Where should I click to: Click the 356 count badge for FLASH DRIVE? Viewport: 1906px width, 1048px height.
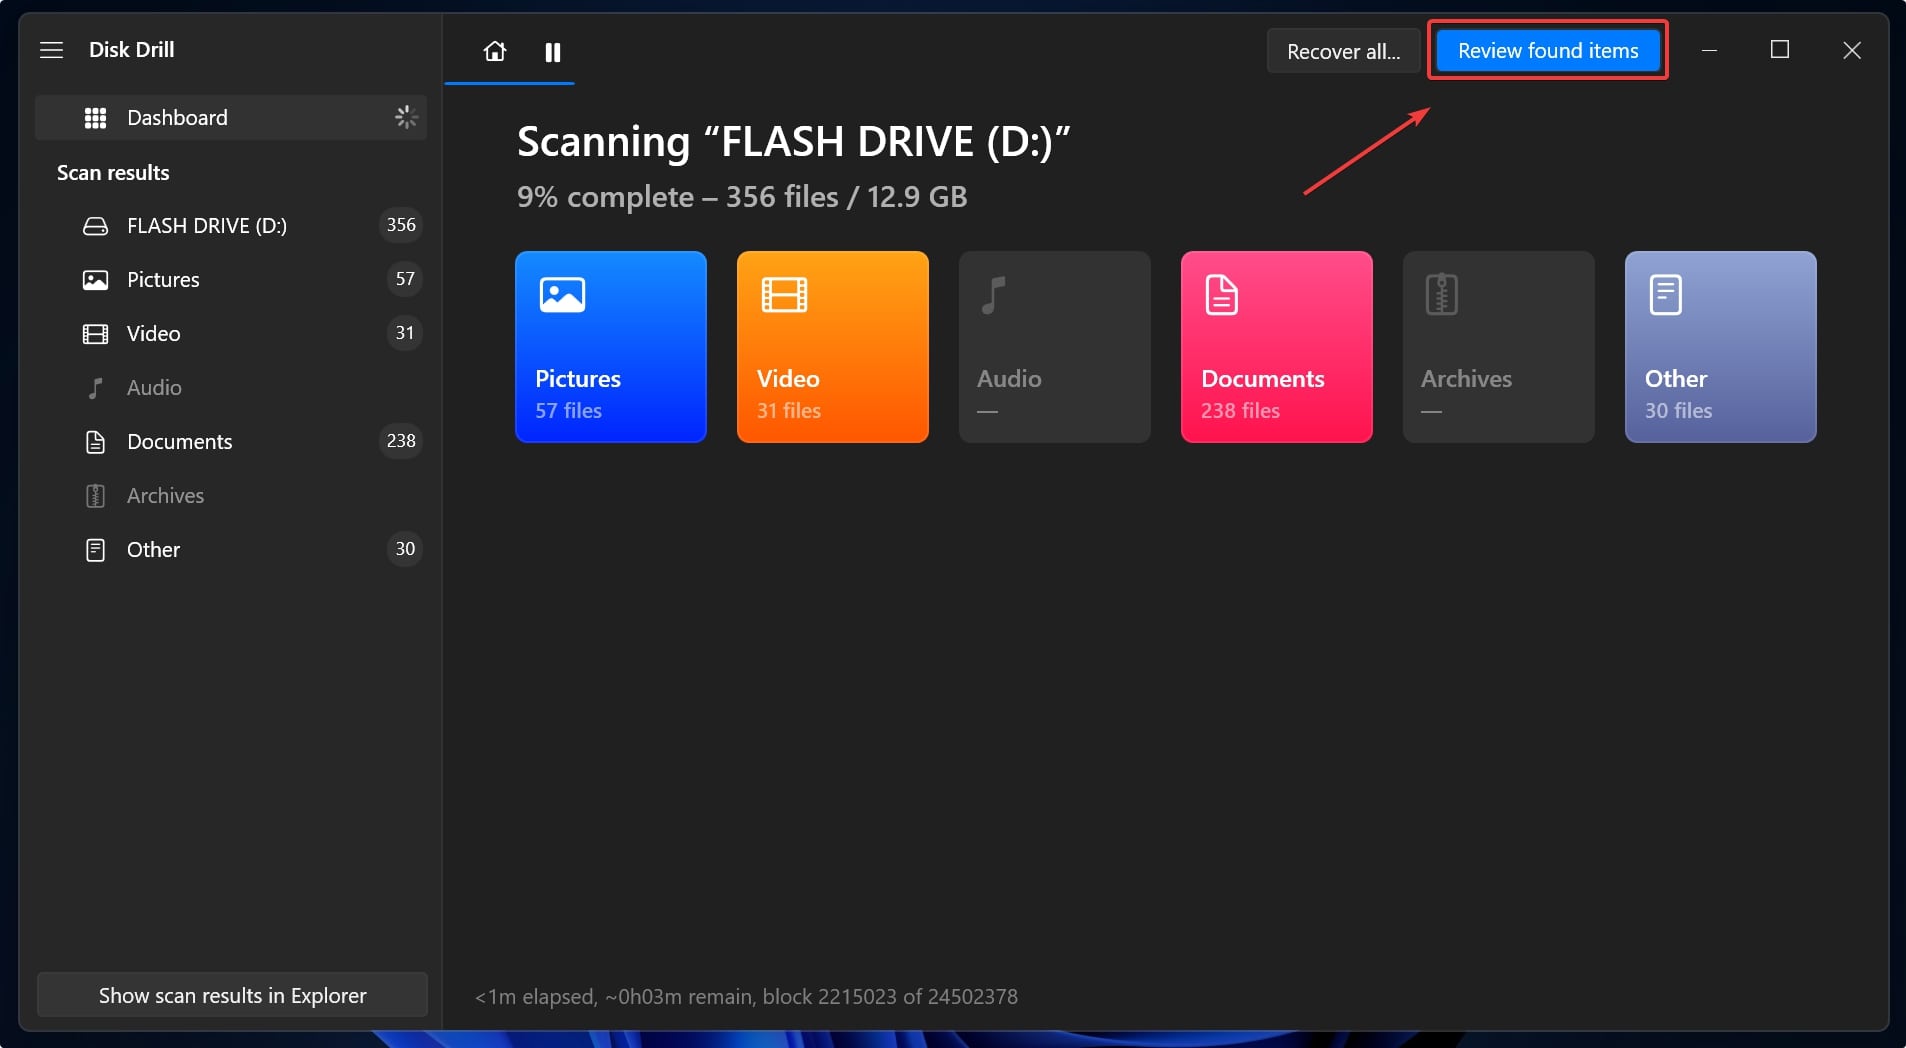(x=401, y=225)
